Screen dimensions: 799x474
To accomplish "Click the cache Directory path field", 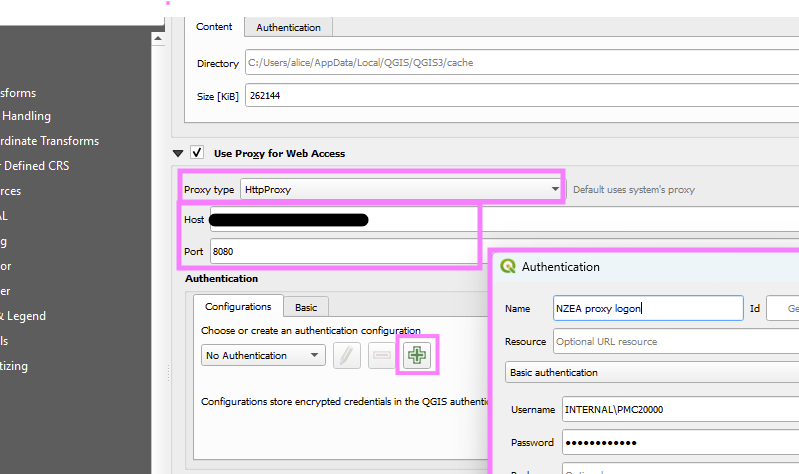I will [522, 62].
